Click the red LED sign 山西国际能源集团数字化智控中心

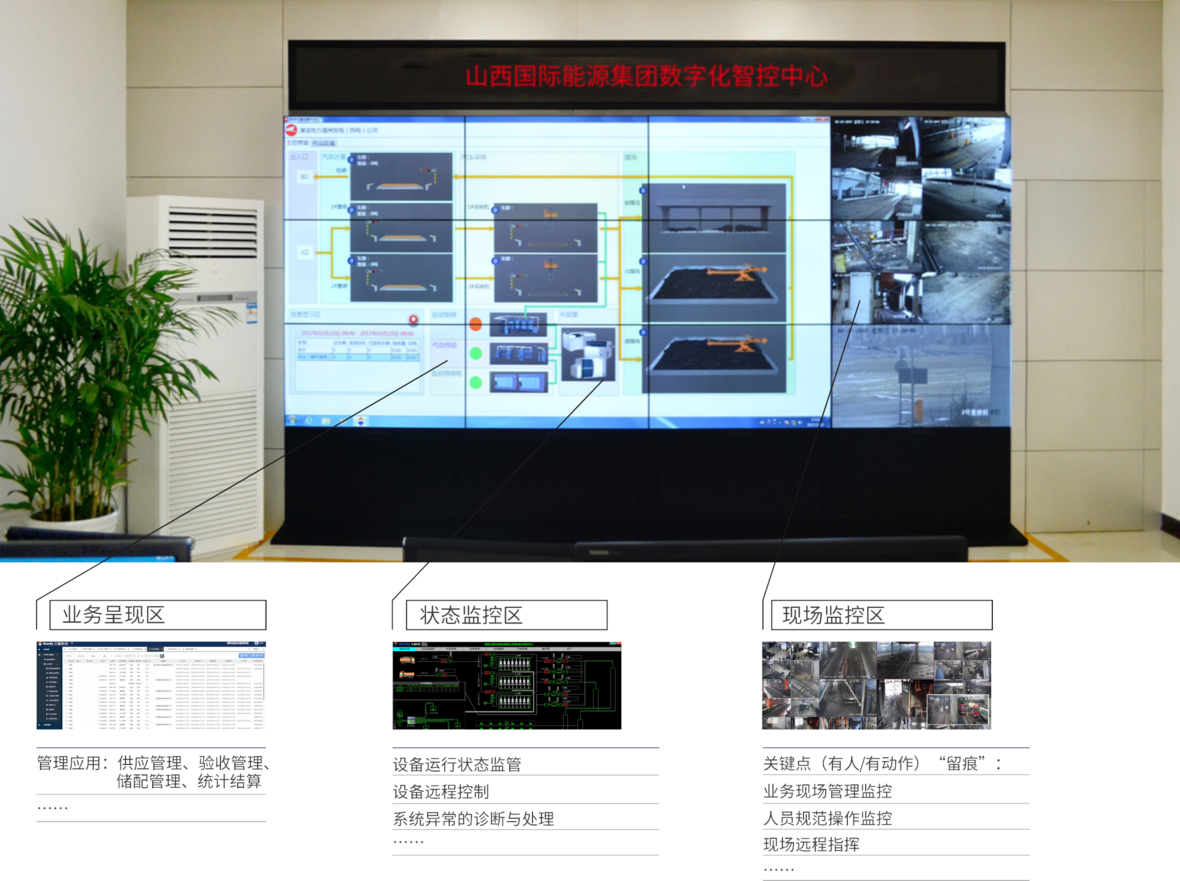click(x=646, y=76)
